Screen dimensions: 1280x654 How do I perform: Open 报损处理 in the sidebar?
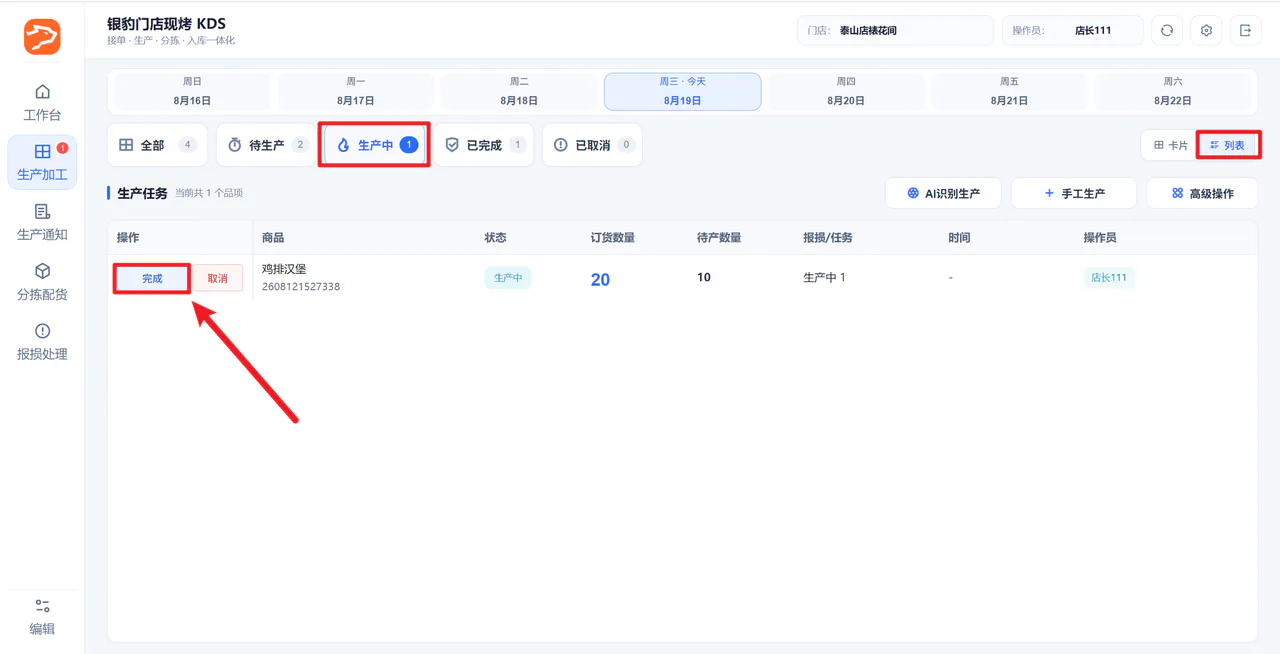coord(42,342)
